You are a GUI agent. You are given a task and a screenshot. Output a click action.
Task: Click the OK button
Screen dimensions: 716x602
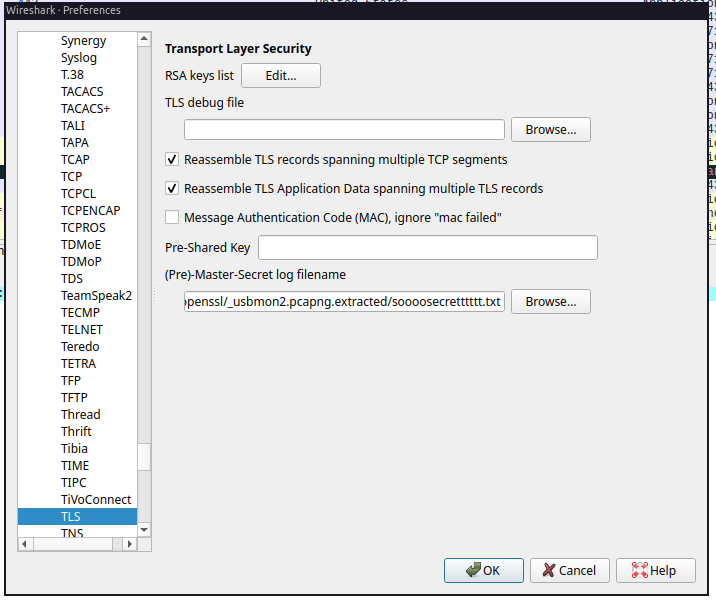[x=484, y=570]
